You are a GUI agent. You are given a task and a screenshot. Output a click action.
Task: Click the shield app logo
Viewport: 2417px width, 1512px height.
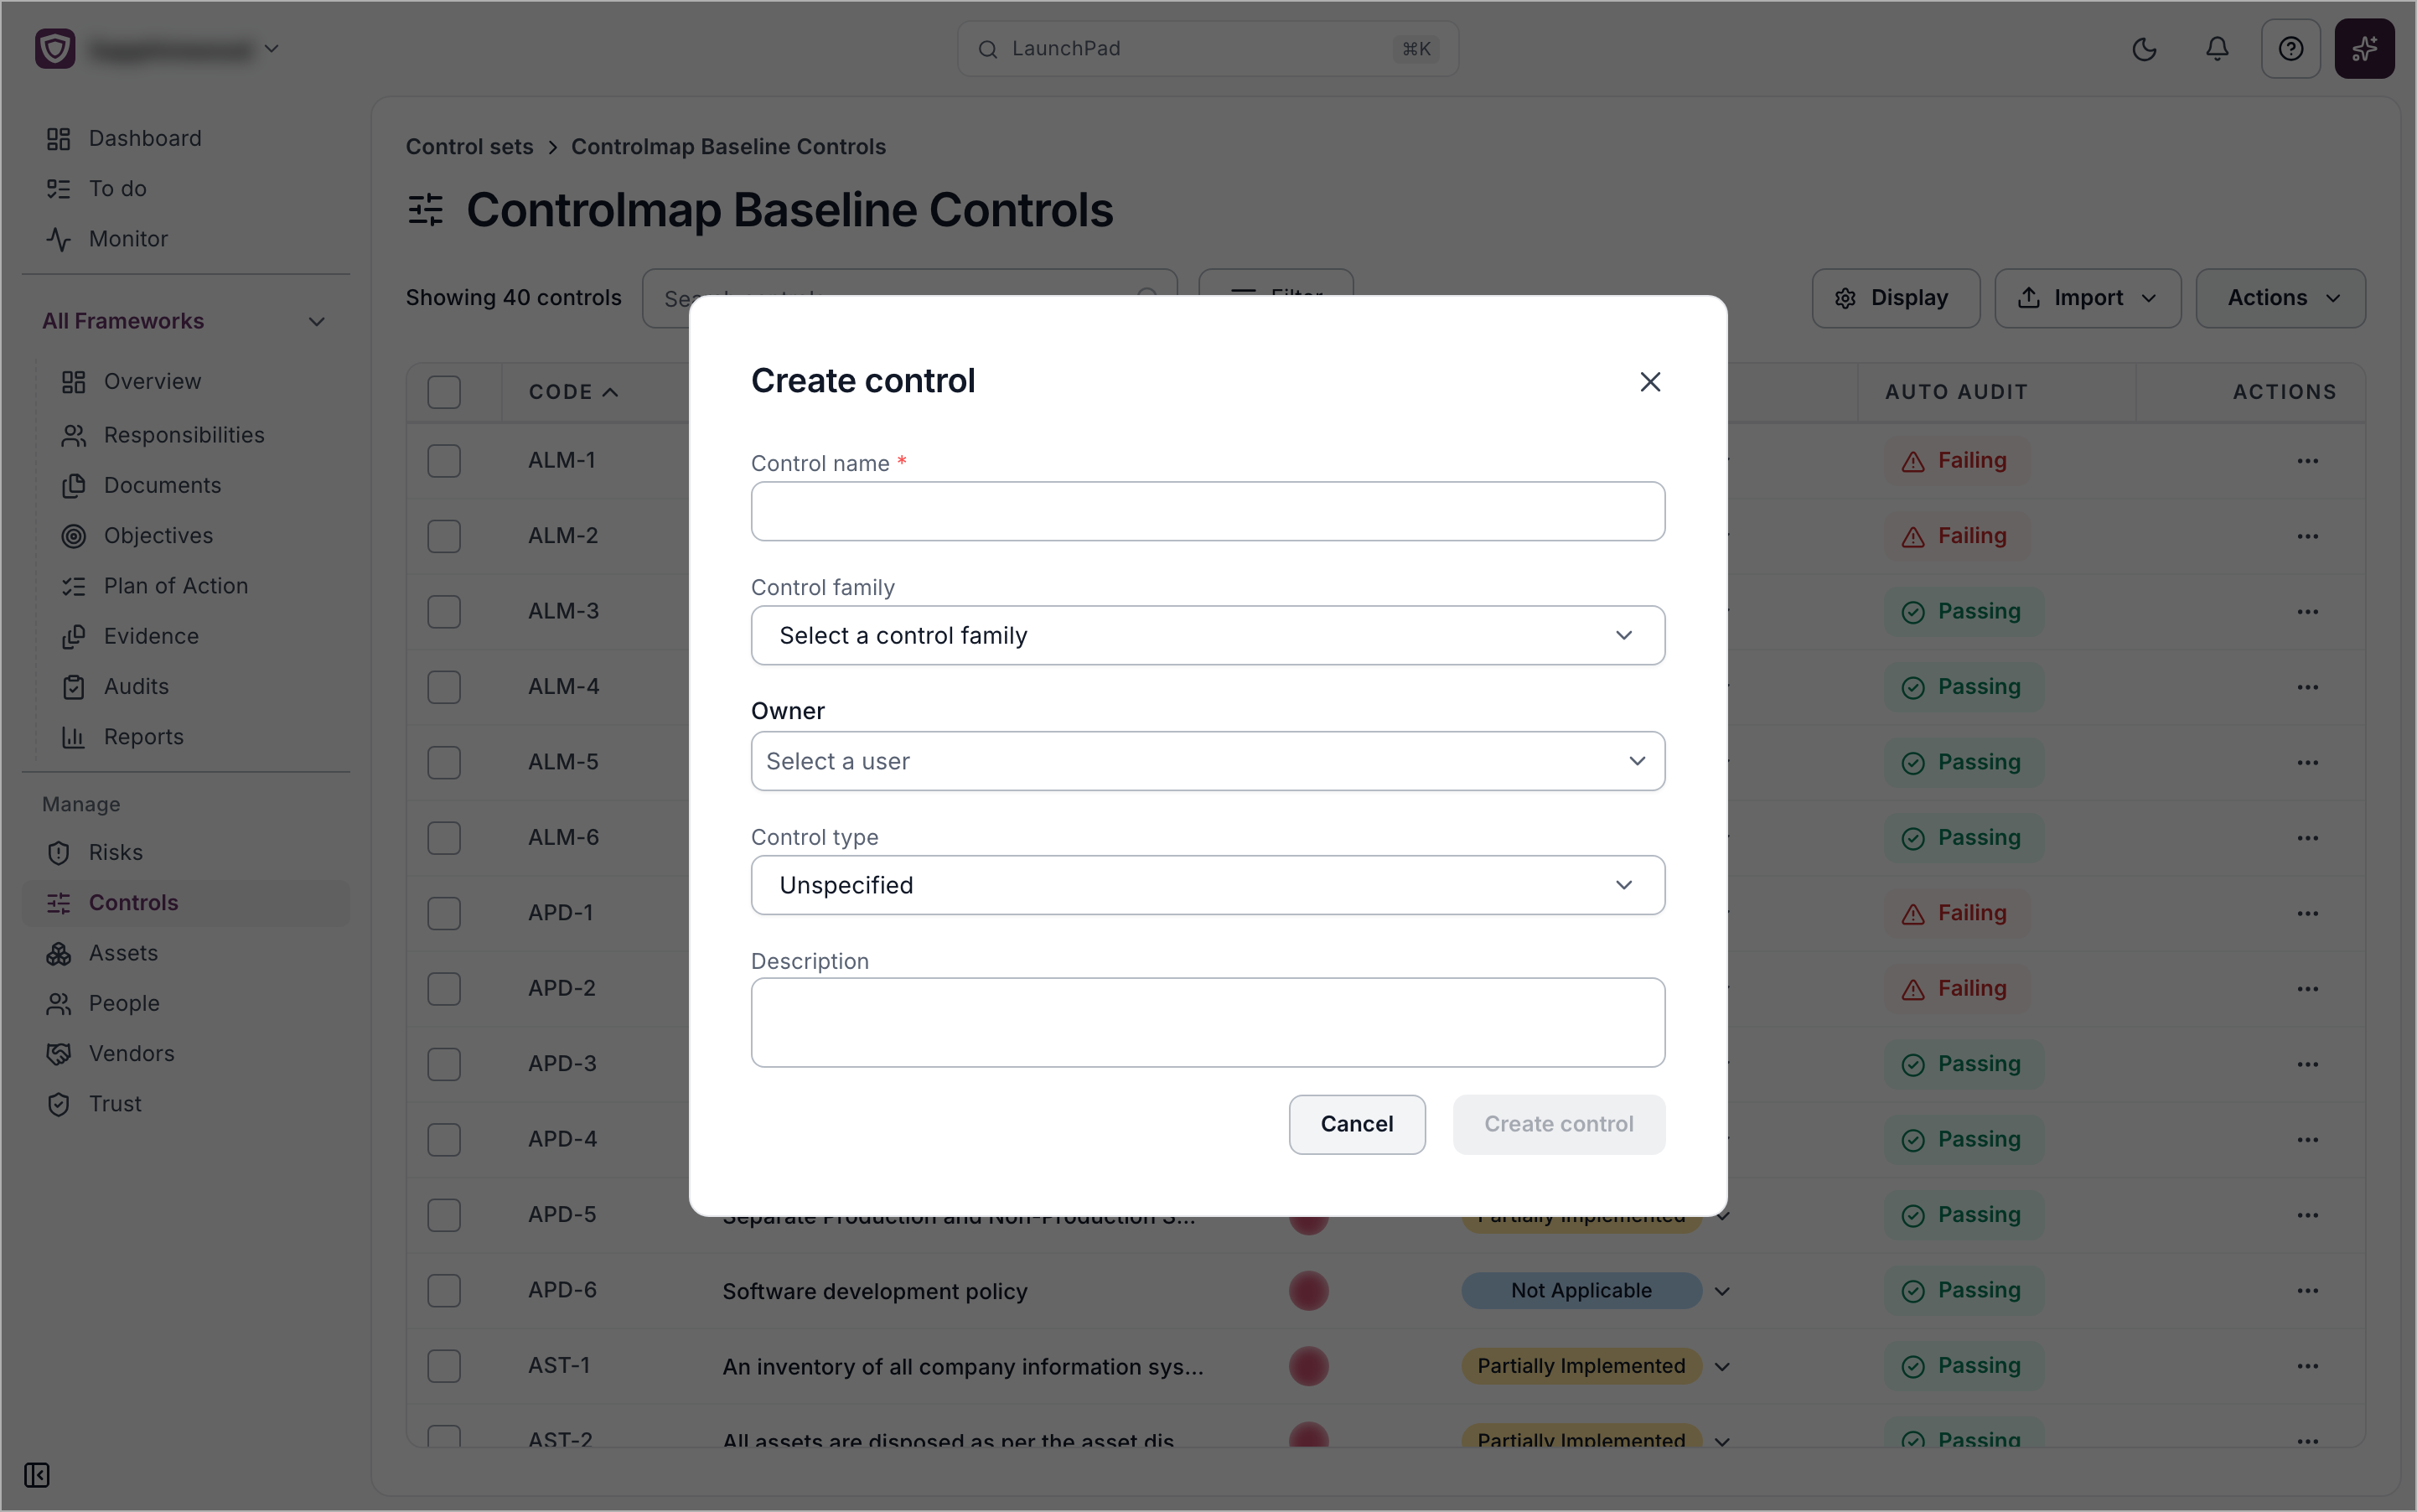point(55,49)
